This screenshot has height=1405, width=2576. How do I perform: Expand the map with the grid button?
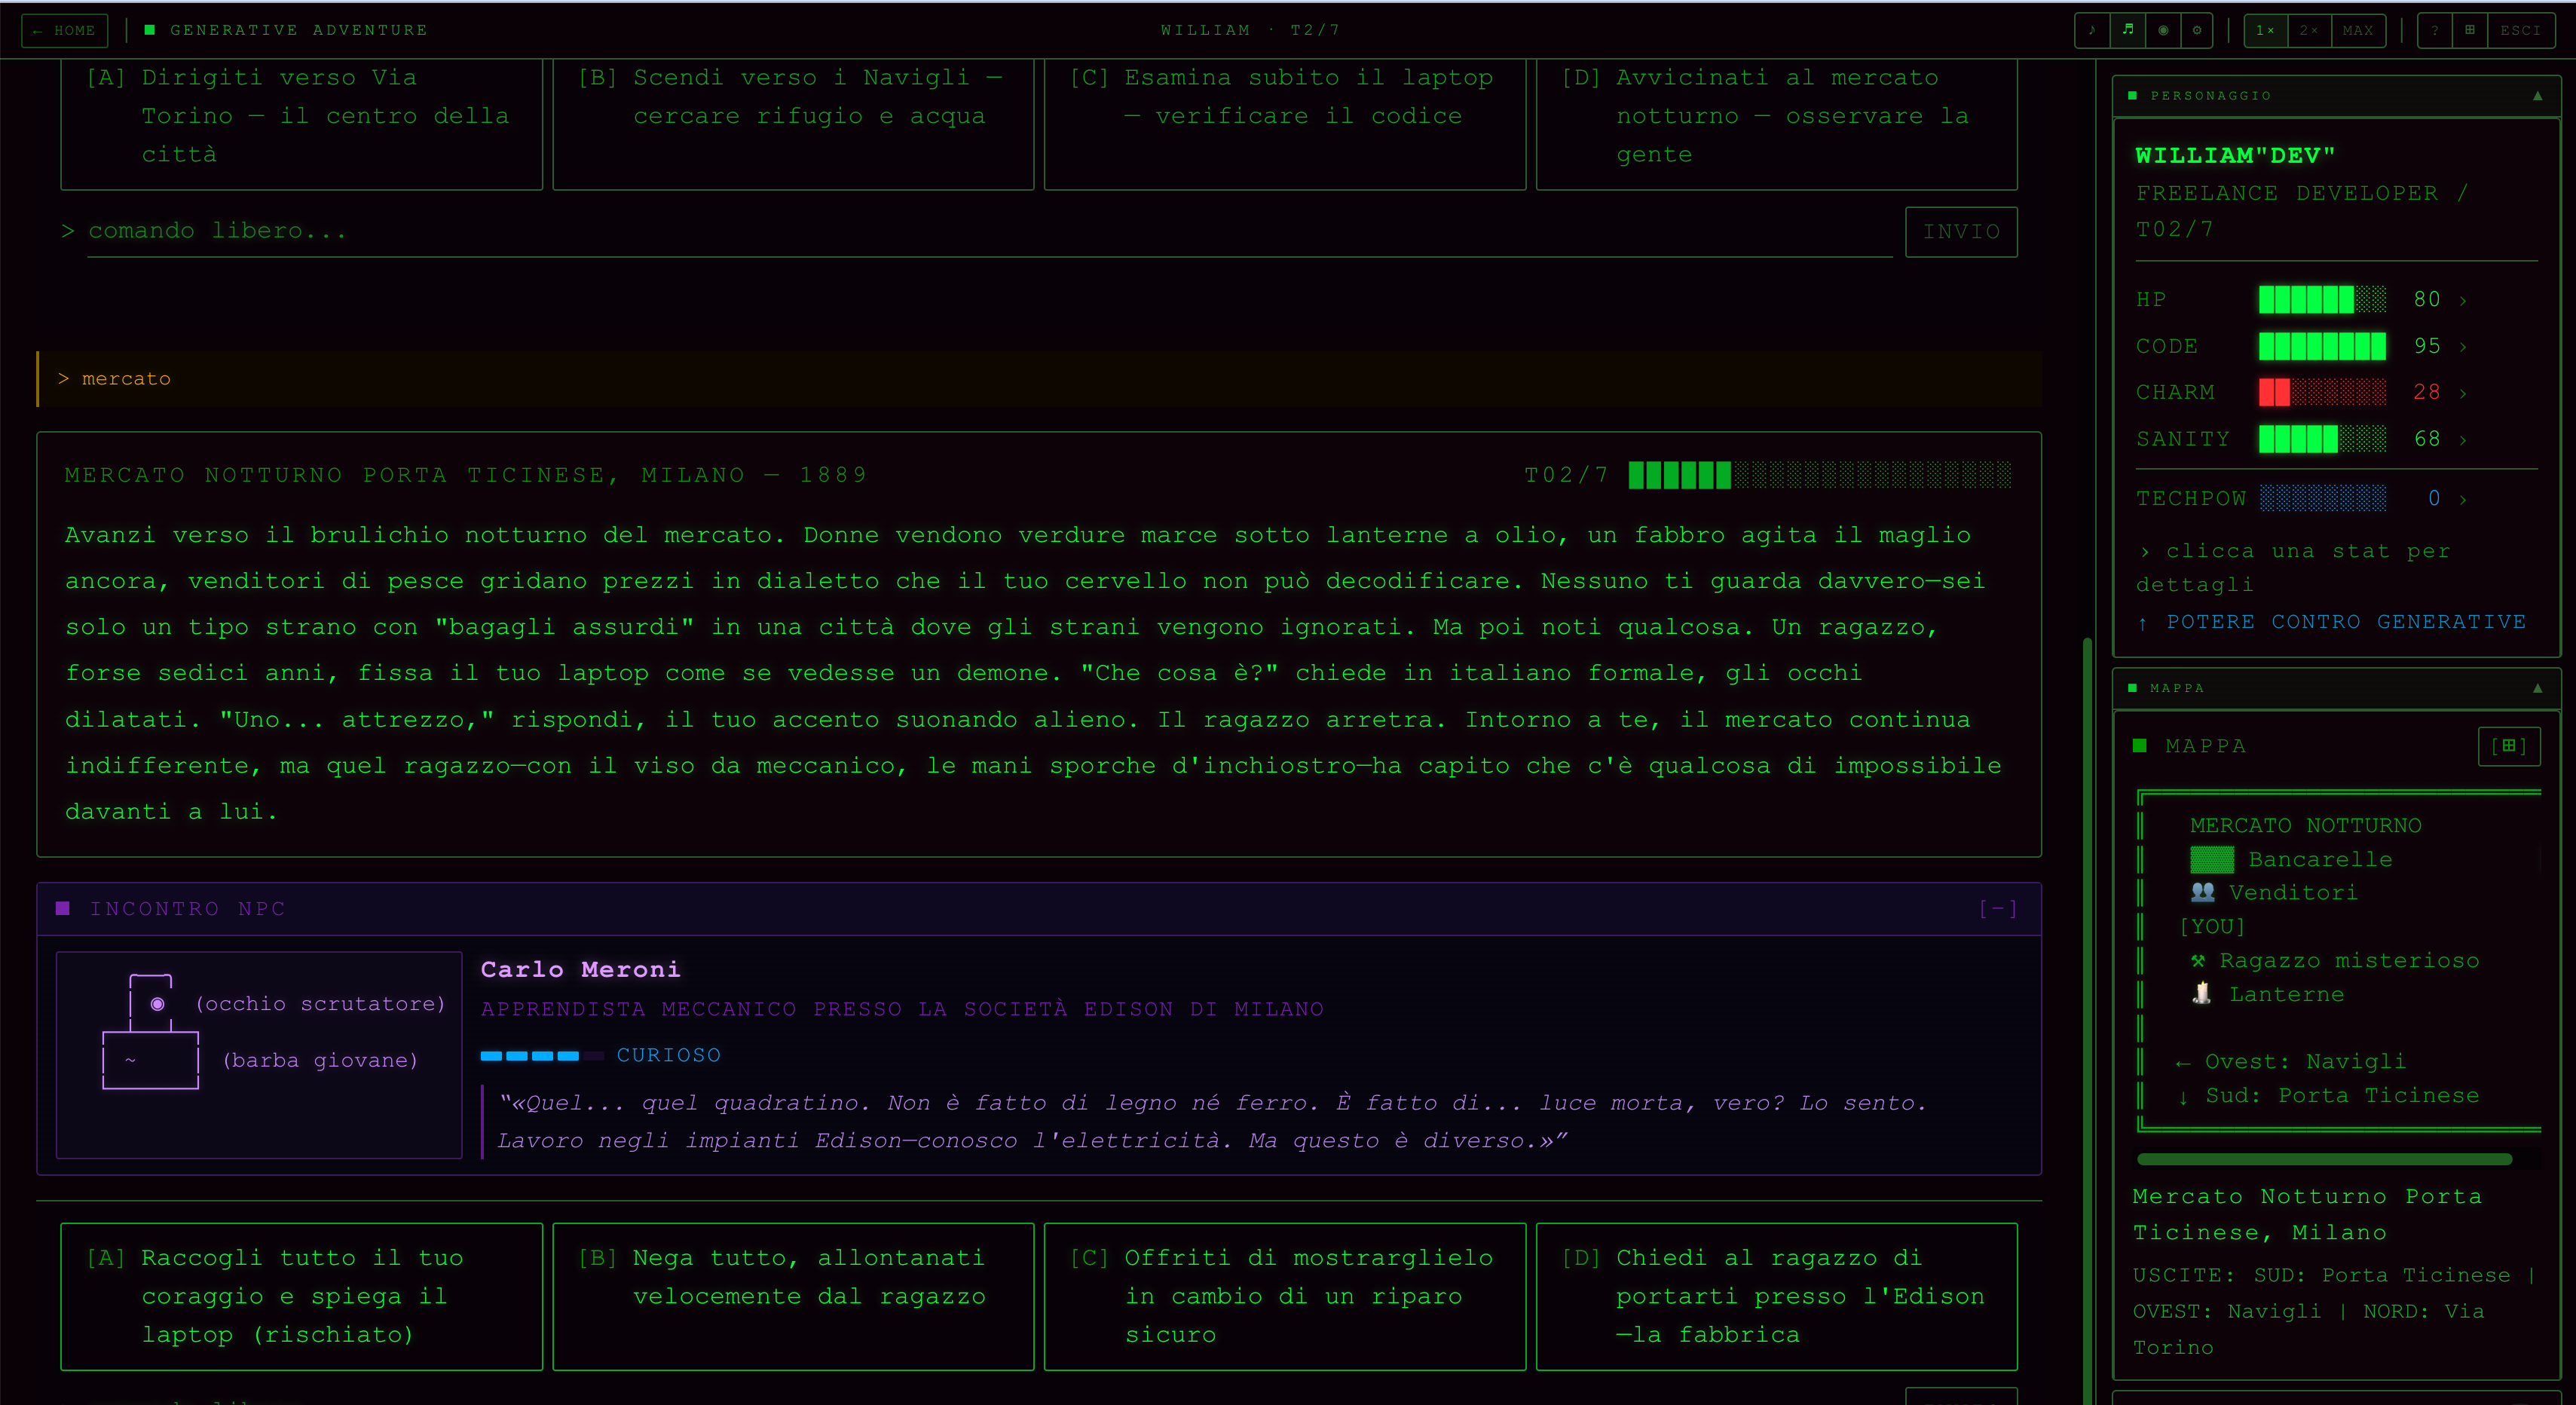2508,746
